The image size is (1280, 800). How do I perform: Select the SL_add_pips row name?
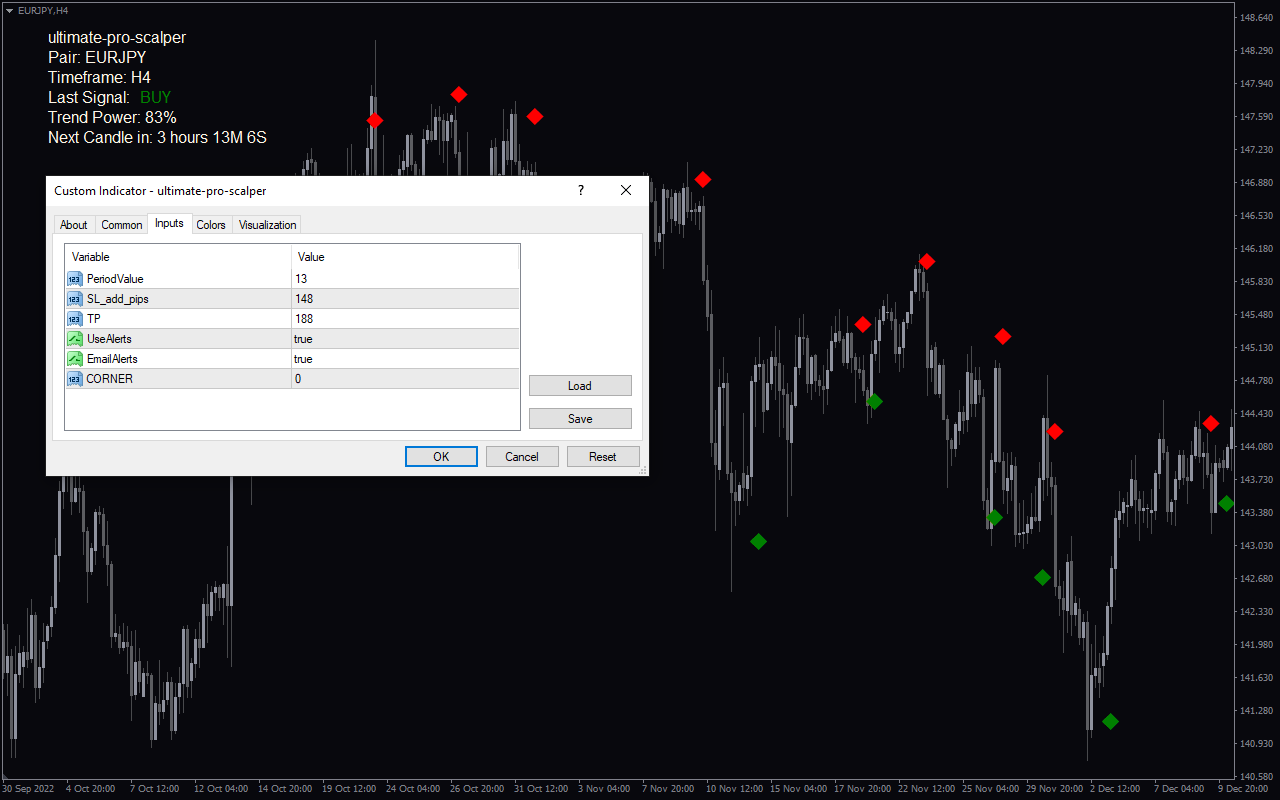(x=118, y=299)
